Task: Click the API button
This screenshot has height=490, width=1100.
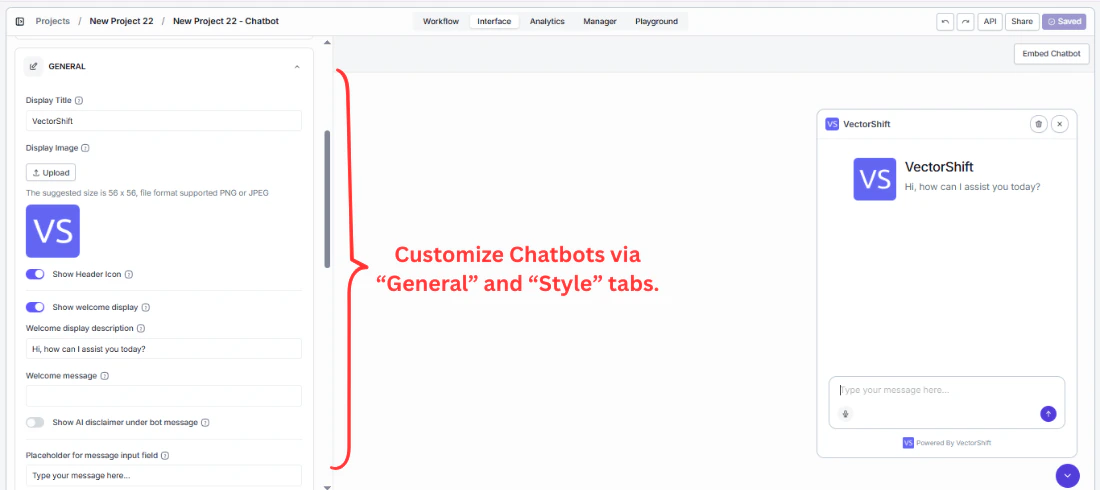Action: pos(990,22)
